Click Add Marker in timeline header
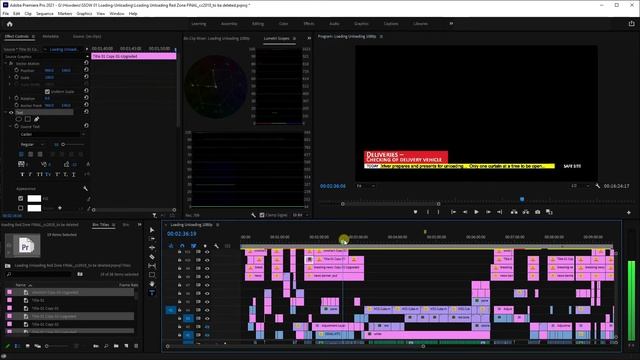This screenshot has width=640, height=360. 205,246
